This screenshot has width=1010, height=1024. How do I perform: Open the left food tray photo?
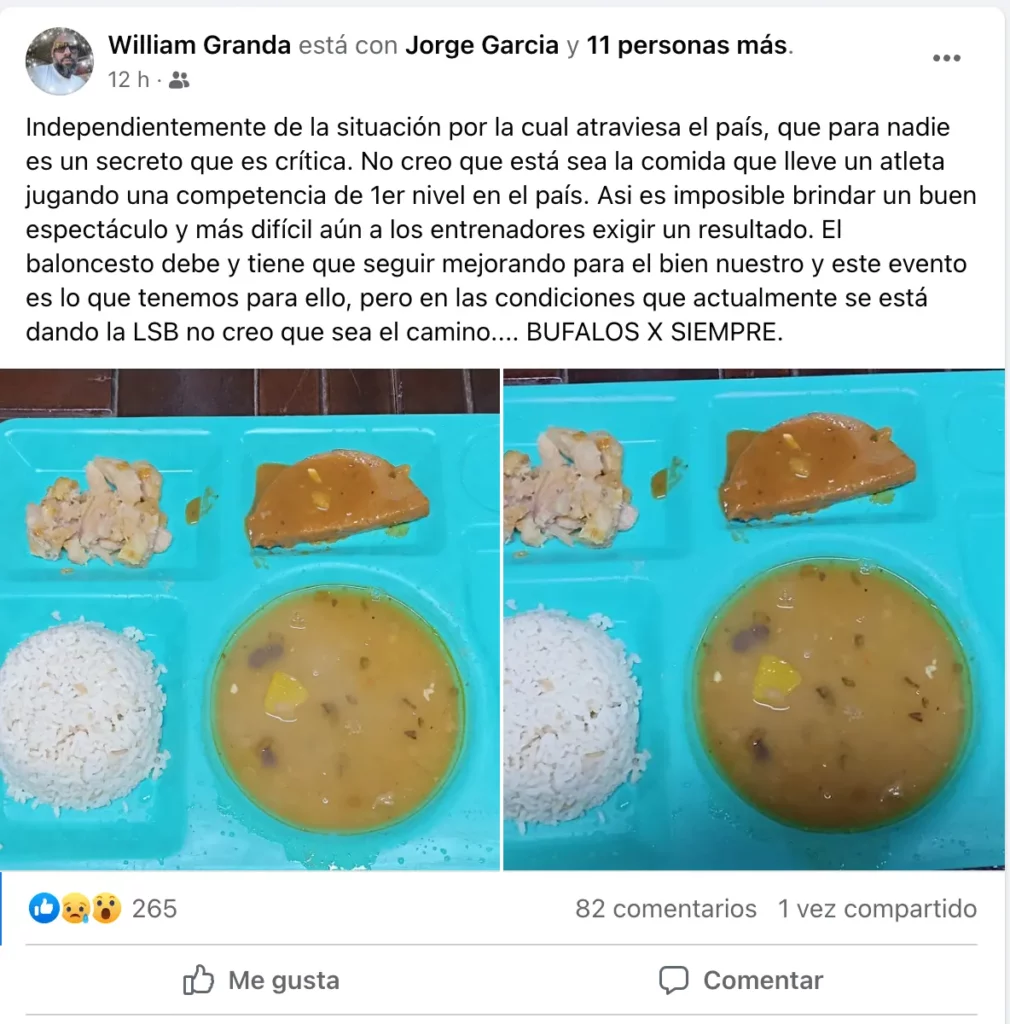click(250, 620)
